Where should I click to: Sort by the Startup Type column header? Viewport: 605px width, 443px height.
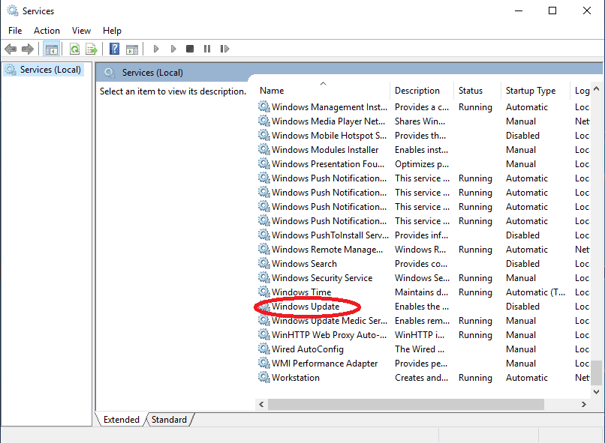[530, 91]
